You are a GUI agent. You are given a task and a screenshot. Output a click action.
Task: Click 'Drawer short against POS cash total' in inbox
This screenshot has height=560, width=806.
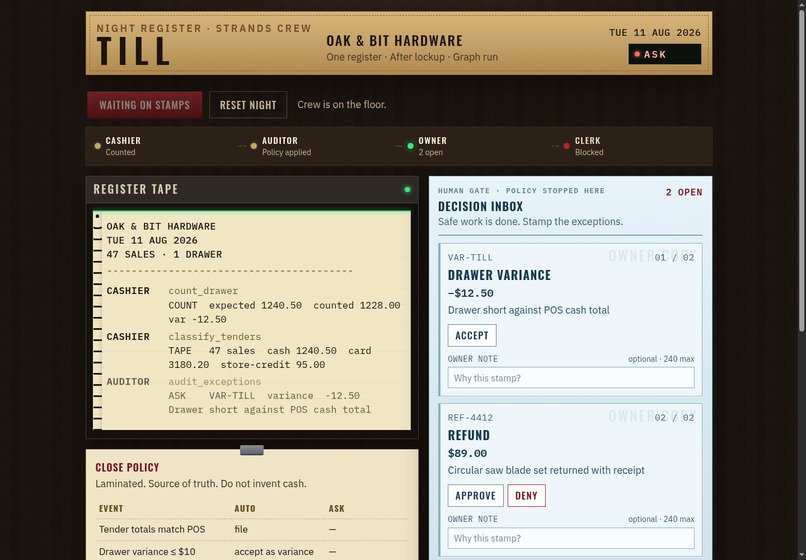(528, 310)
